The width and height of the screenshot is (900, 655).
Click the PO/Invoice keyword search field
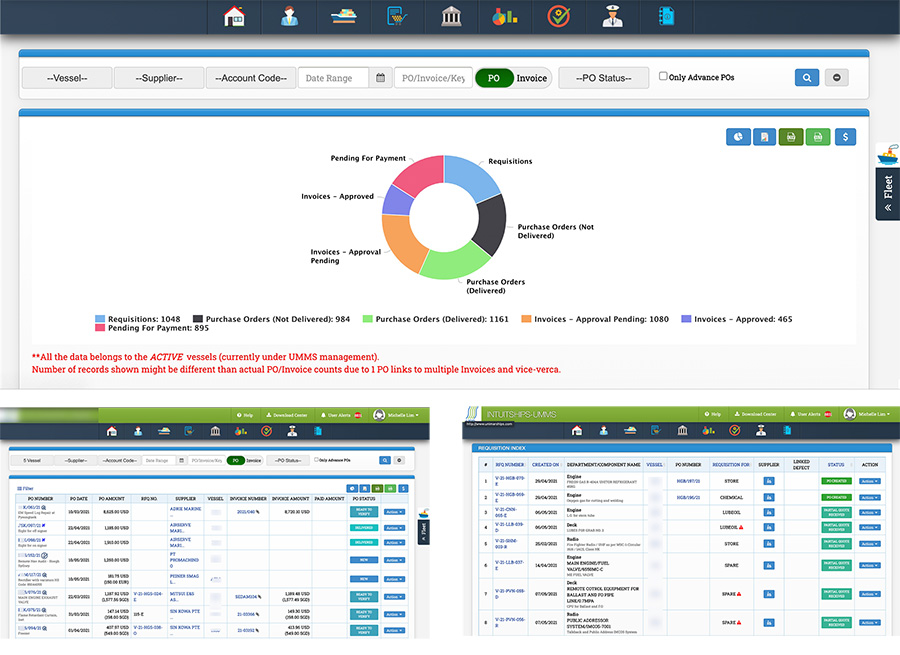(432, 78)
